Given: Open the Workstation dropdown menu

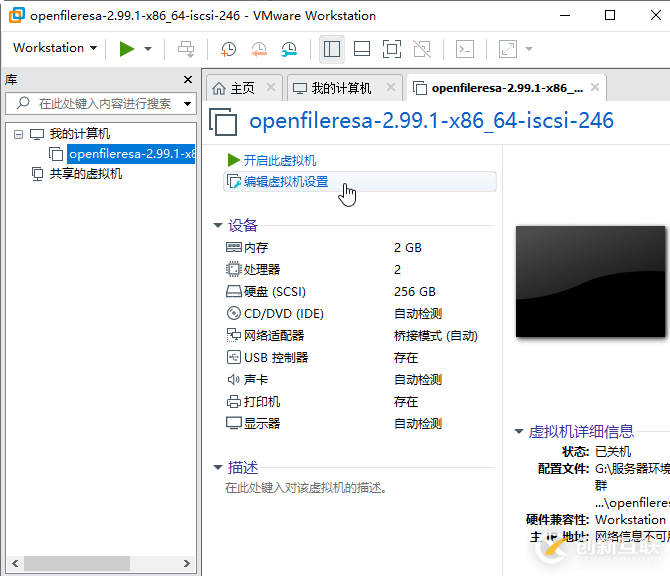Looking at the screenshot, I should tap(55, 48).
